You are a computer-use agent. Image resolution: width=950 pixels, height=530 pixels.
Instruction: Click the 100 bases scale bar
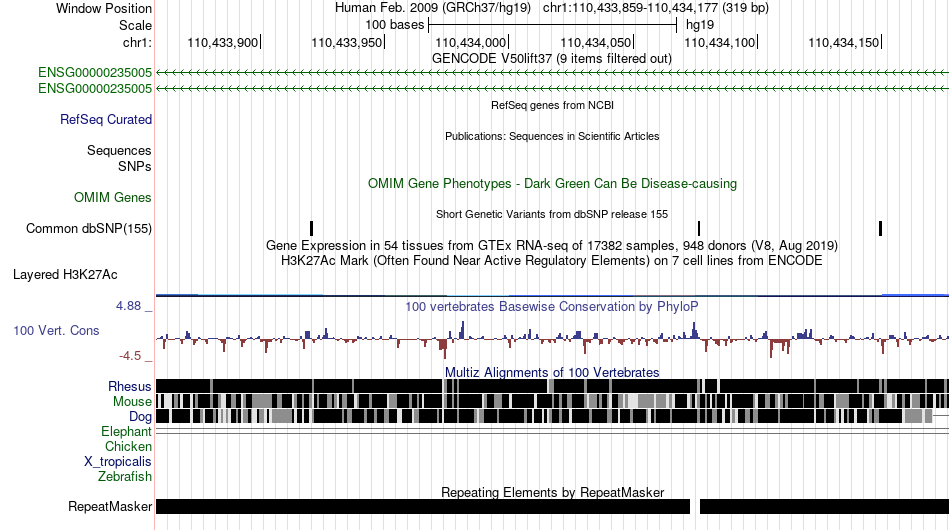click(x=553, y=25)
